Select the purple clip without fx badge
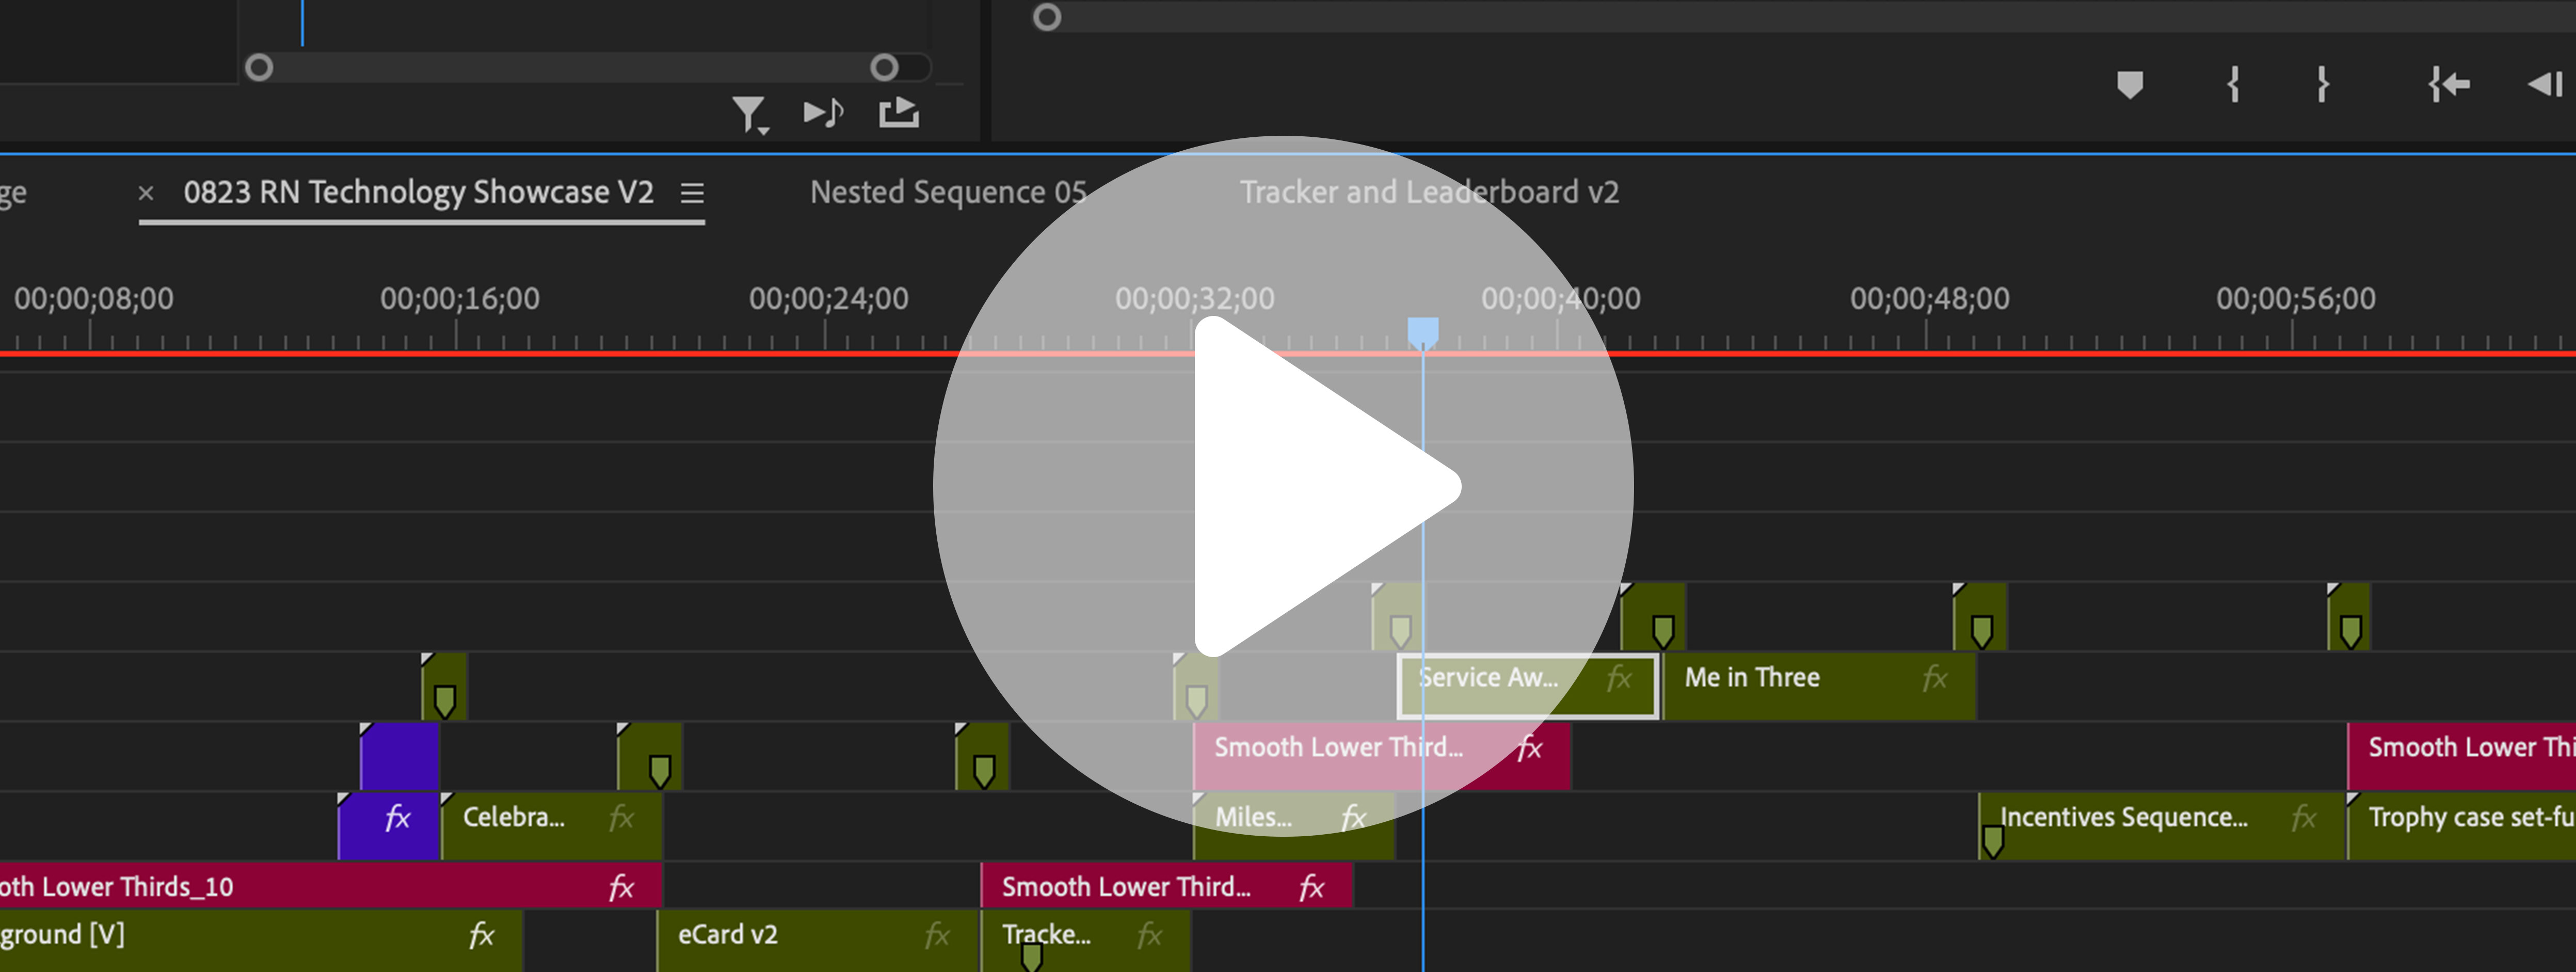This screenshot has height=972, width=2576. (x=399, y=755)
